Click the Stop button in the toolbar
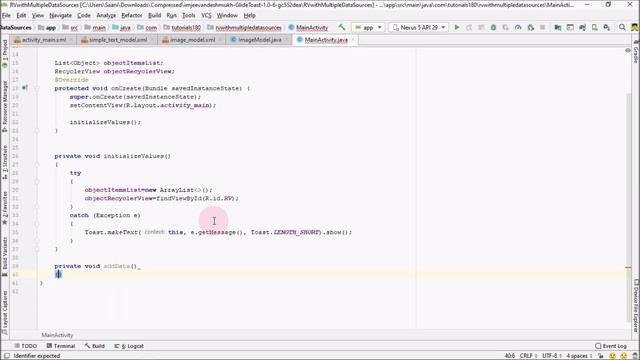 click(542, 27)
